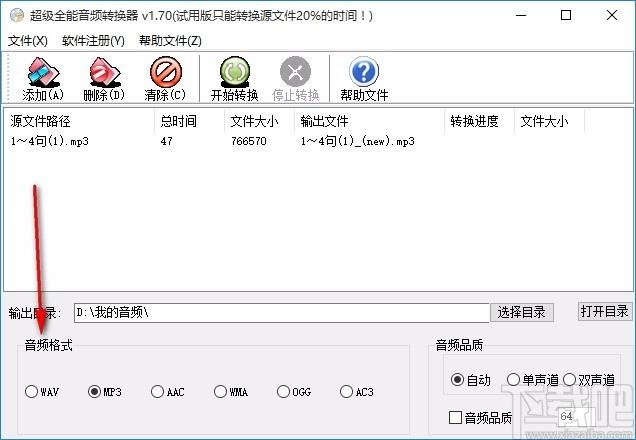Viewport: 636px width, 440px height.
Task: Click the 选择目录 button
Action: tap(521, 312)
